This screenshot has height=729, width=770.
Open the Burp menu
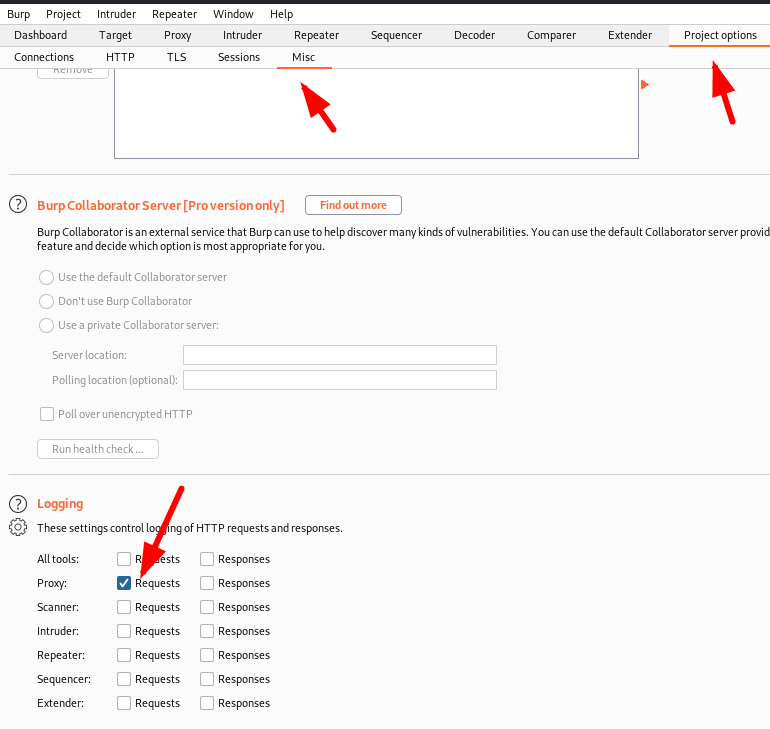coord(19,14)
